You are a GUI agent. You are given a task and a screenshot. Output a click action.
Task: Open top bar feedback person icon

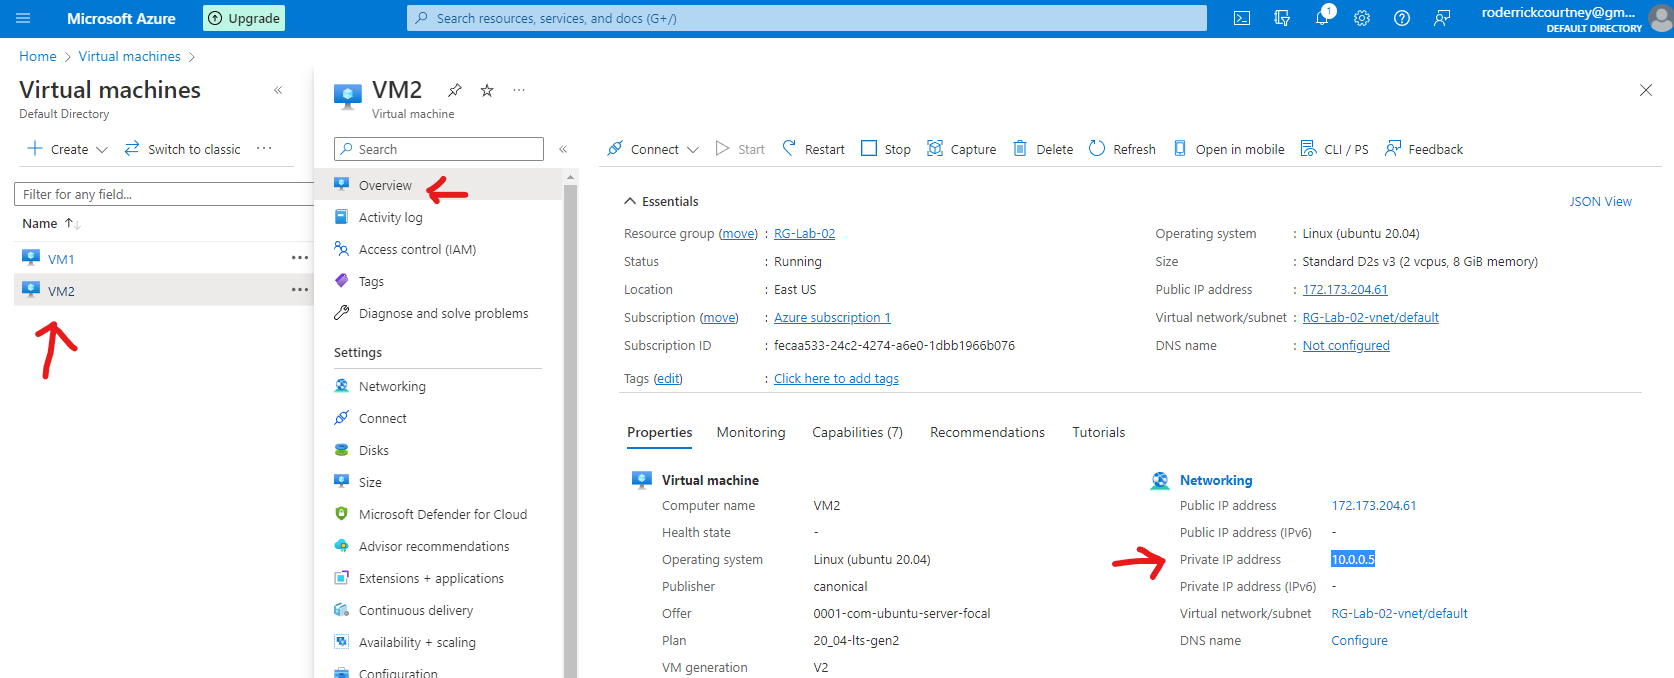coord(1442,18)
